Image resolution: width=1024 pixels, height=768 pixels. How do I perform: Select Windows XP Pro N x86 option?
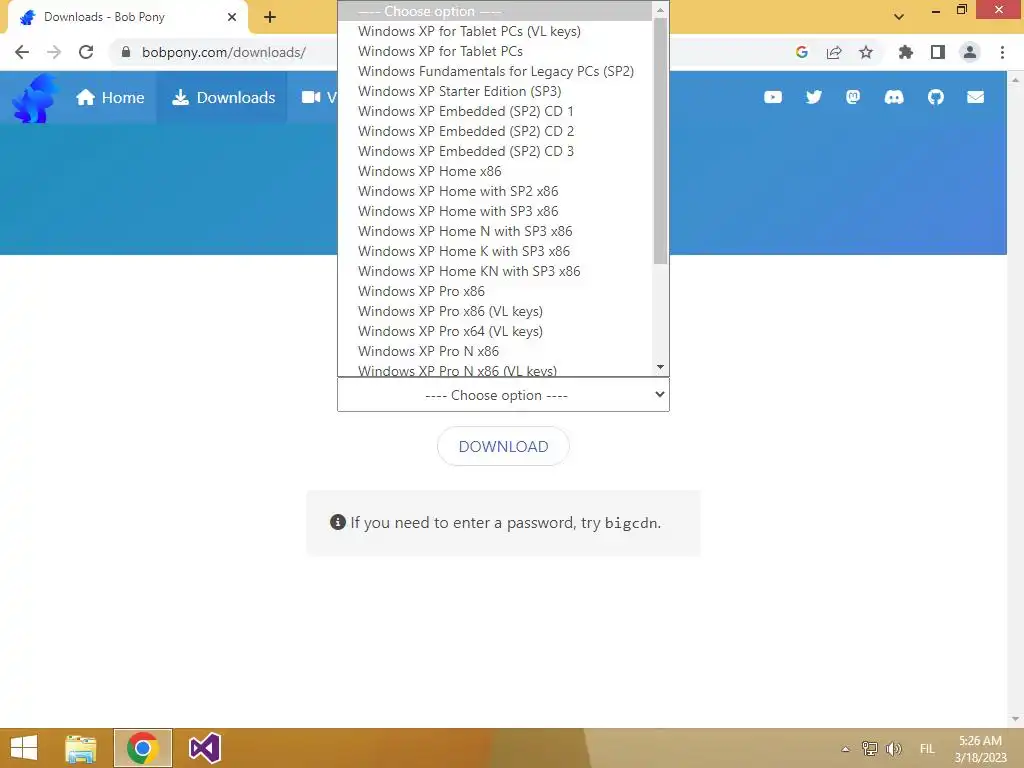point(495,351)
